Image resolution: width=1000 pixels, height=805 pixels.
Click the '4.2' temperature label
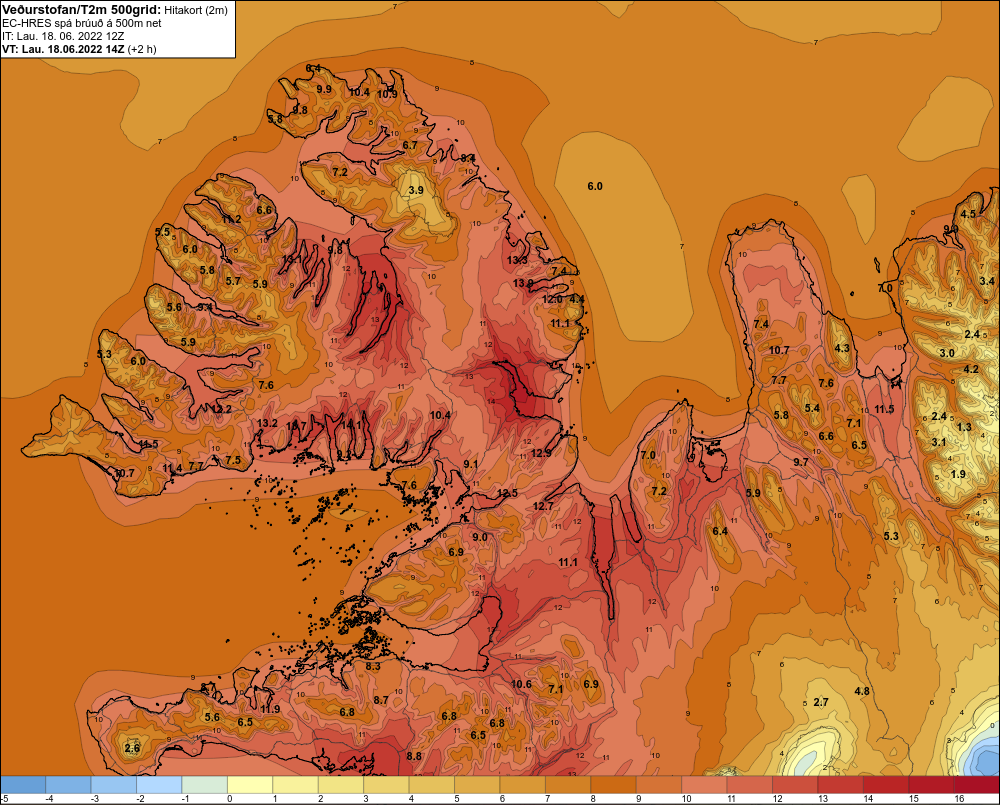point(971,369)
